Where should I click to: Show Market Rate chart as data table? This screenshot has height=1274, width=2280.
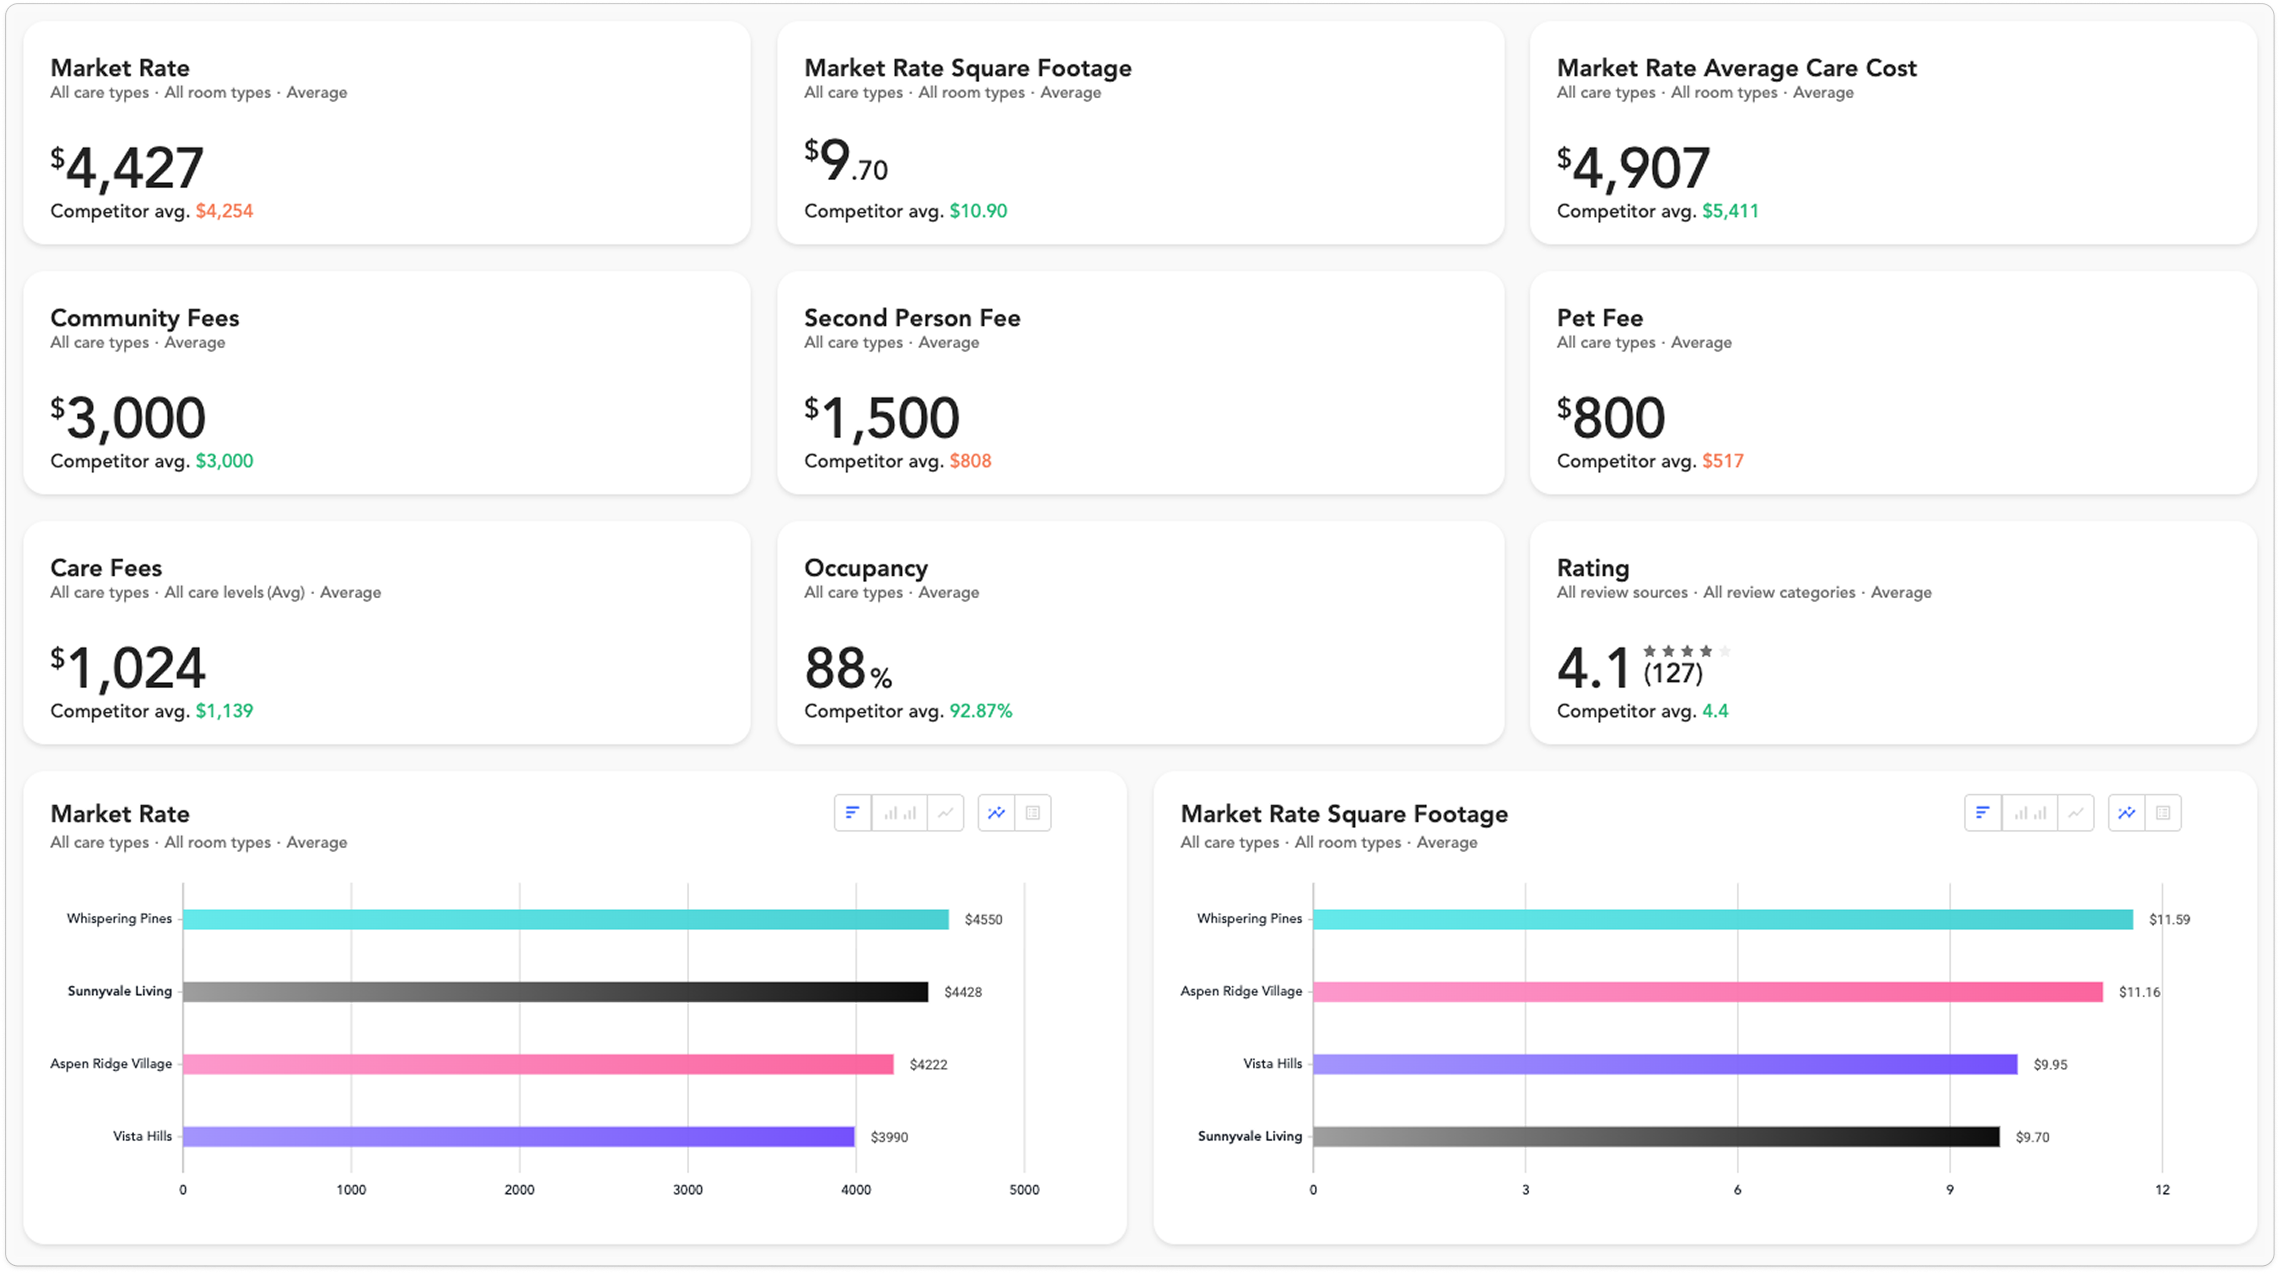(x=1033, y=813)
